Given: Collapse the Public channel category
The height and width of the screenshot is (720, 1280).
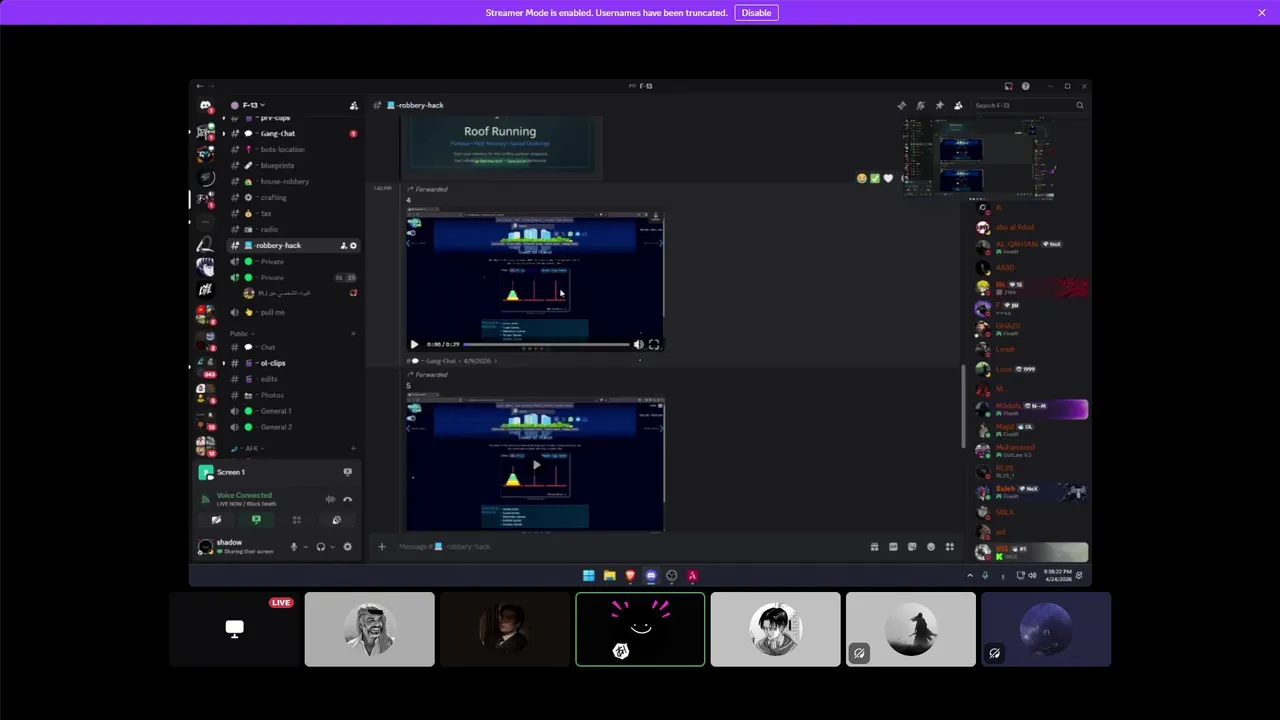Looking at the screenshot, I should pos(240,333).
